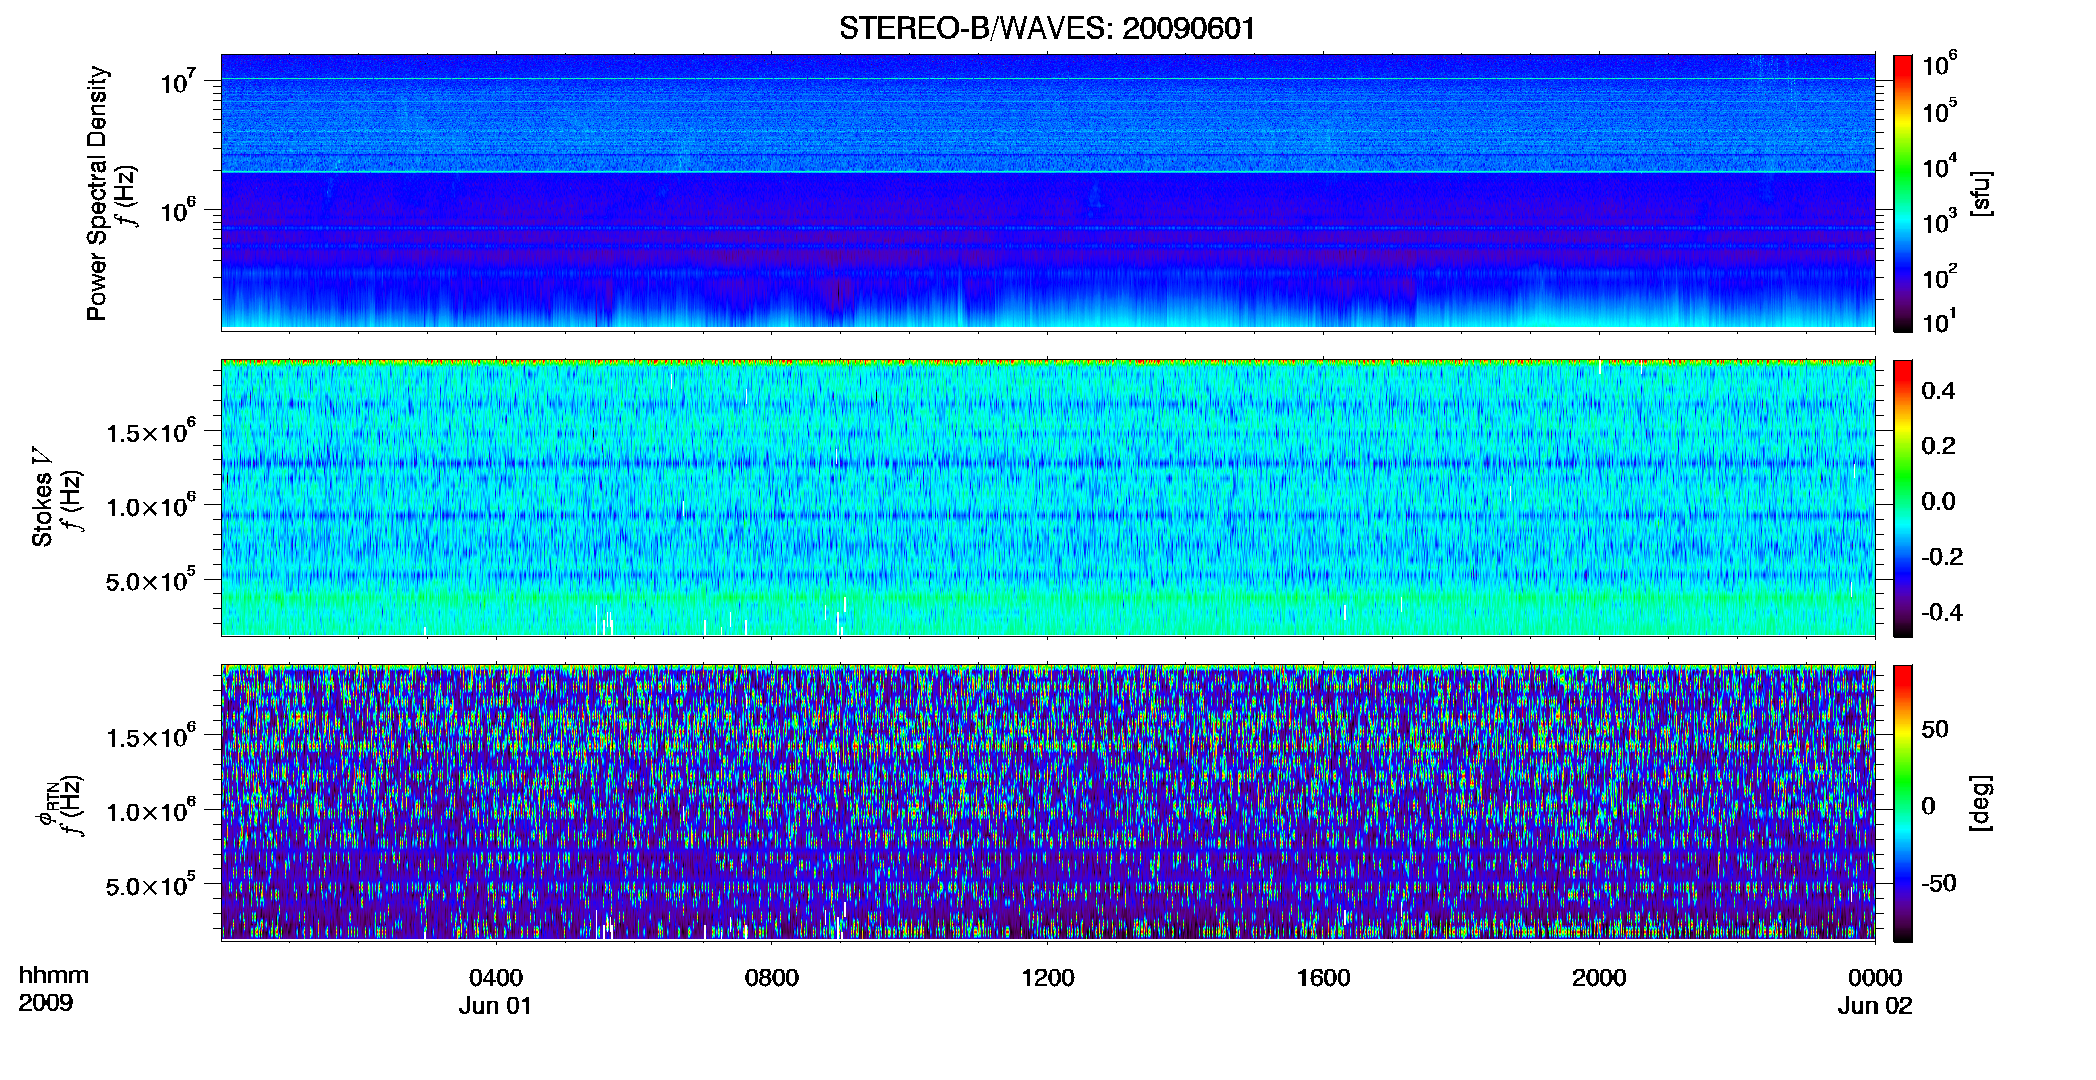
Task: Click inside the power spectral density spectrogram
Action: pyautogui.click(x=1048, y=192)
